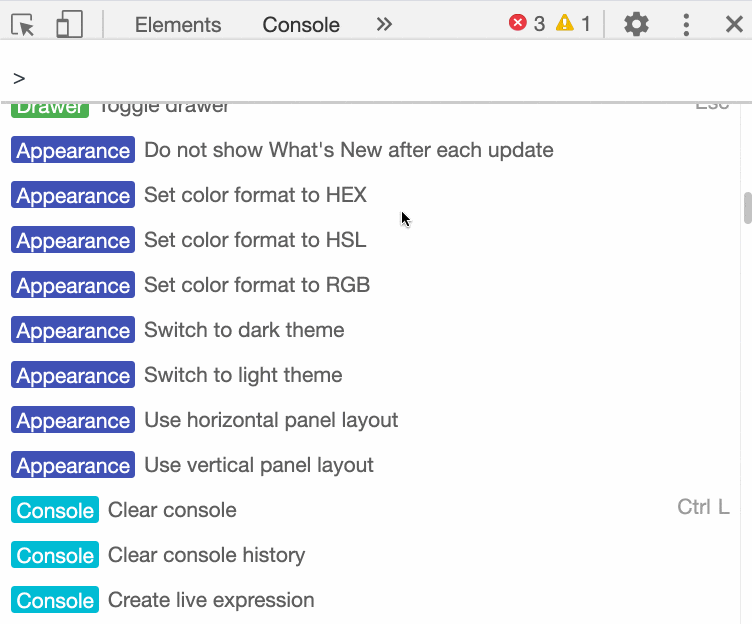This screenshot has height=624, width=752.
Task: Select Switch to dark theme command
Action: click(244, 330)
